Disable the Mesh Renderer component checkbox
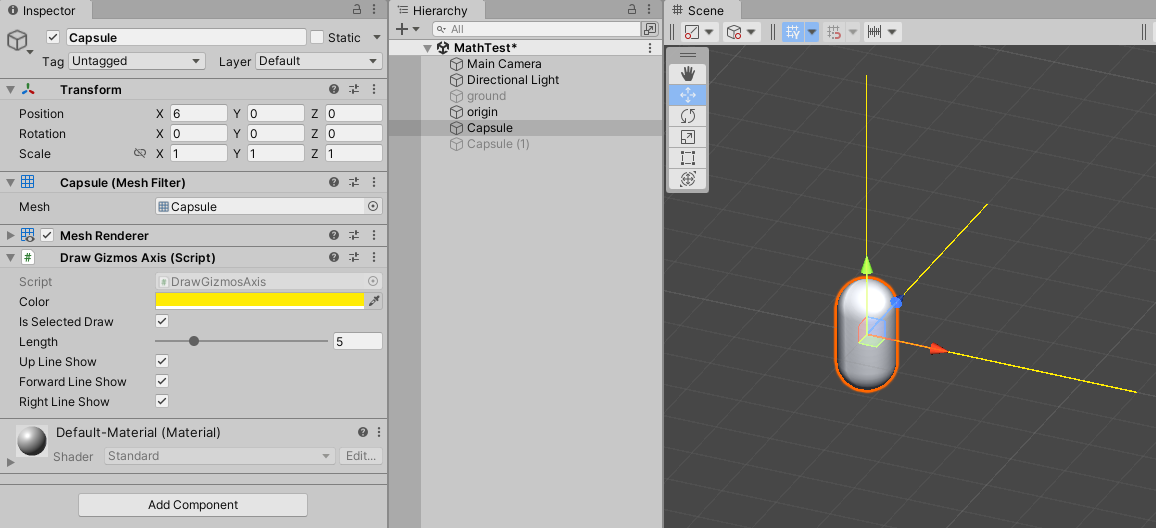The width and height of the screenshot is (1156, 528). [x=47, y=235]
